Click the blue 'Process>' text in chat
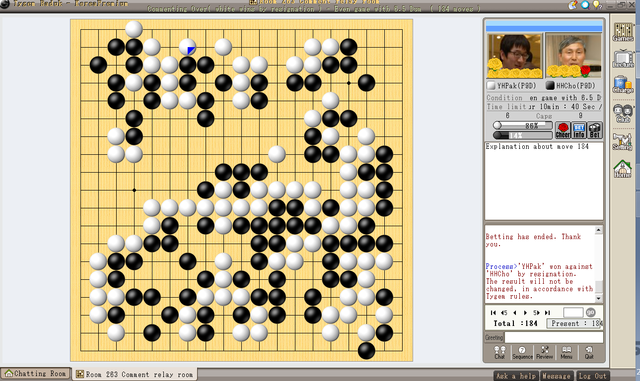Screen dimensions: 640x381 tap(501, 266)
